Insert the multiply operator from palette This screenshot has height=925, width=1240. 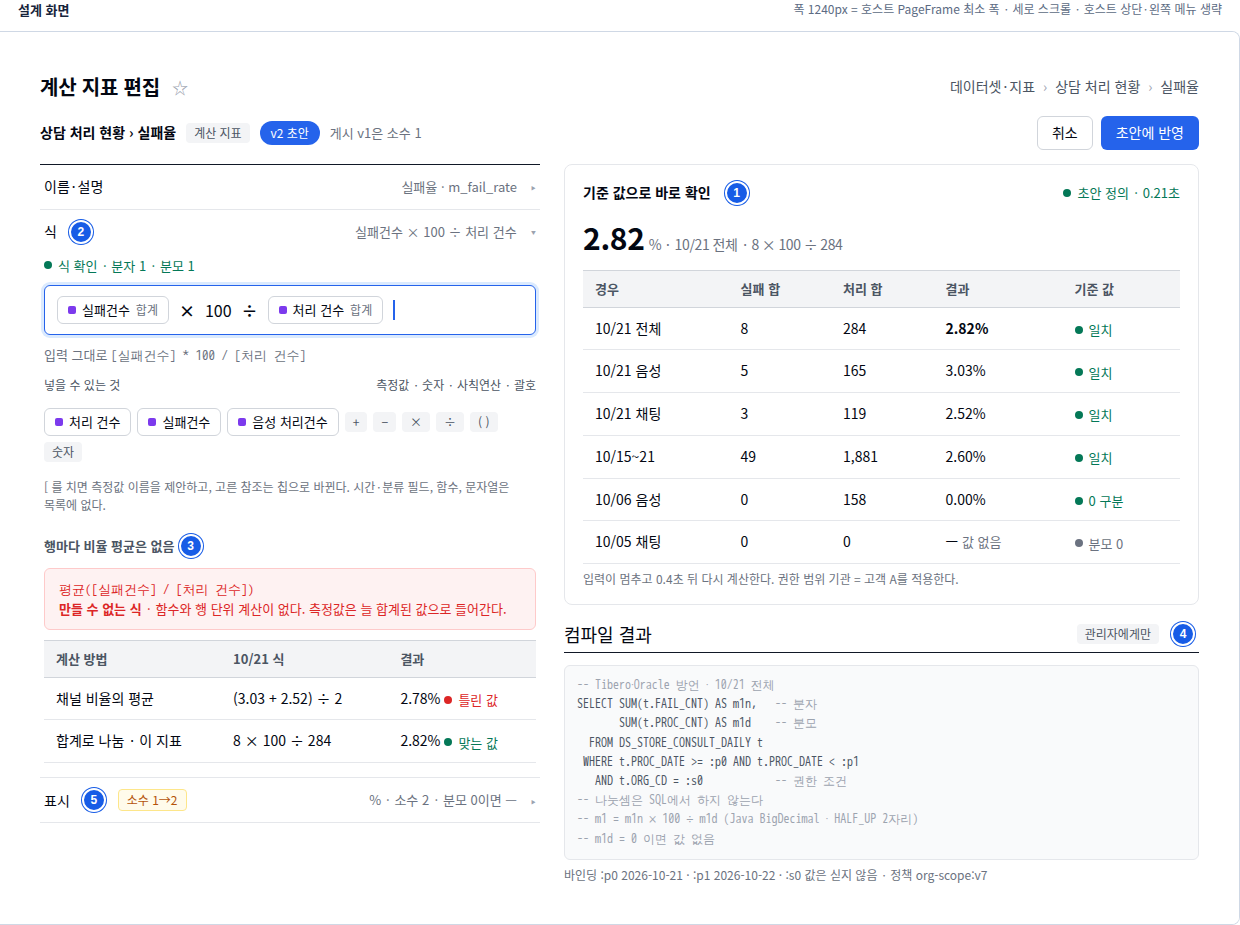pos(416,422)
